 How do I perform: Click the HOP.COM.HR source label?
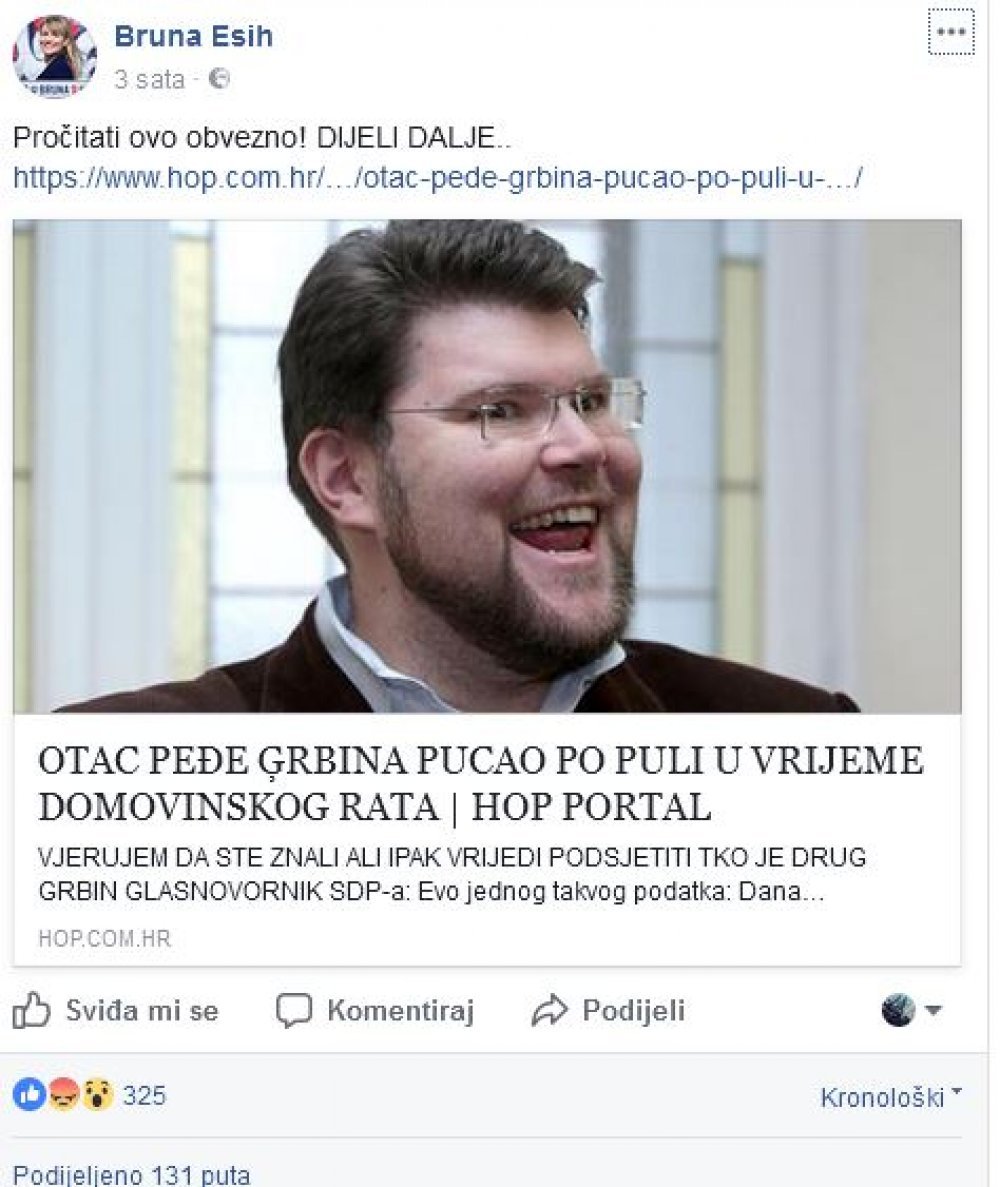pyautogui.click(x=104, y=939)
